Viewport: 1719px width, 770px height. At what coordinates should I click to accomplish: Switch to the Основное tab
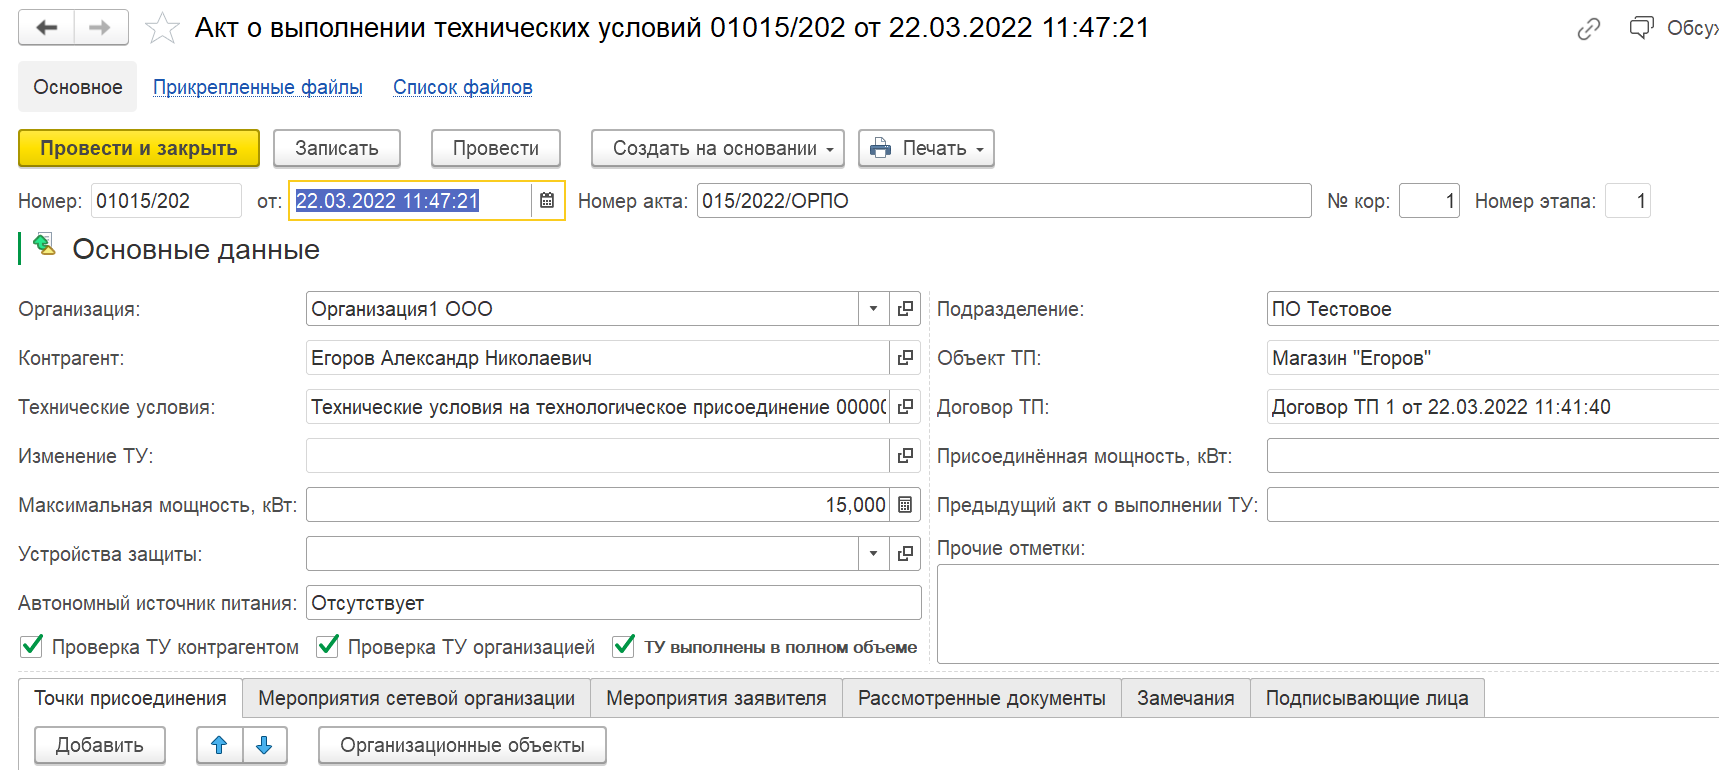point(78,87)
